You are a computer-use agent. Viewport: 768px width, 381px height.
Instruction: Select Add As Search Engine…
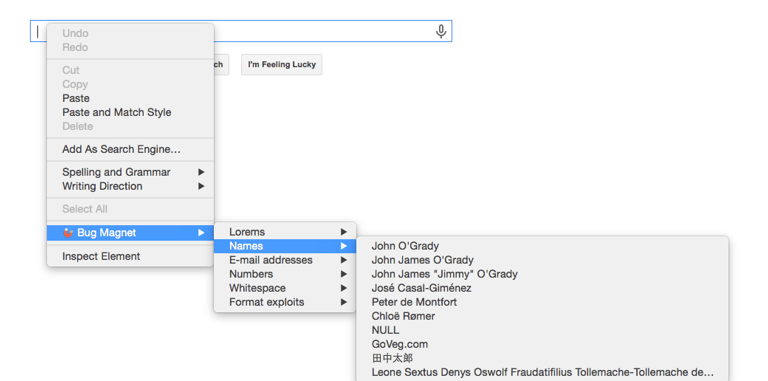(x=130, y=149)
